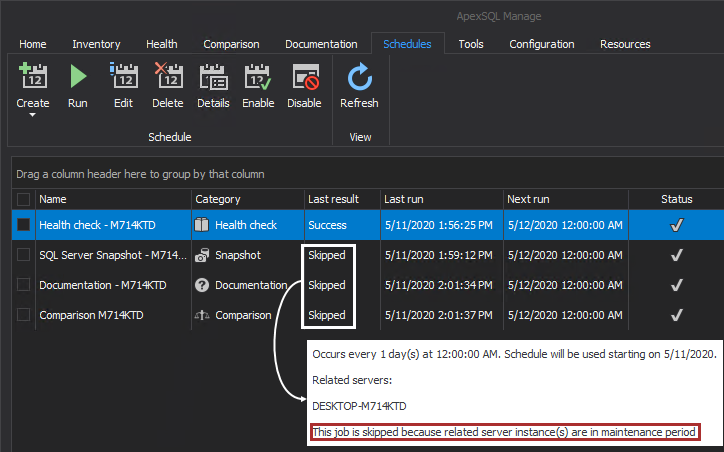724x452 pixels.
Task: Check the Health check - M714KTD row checkbox
Action: click(x=24, y=225)
